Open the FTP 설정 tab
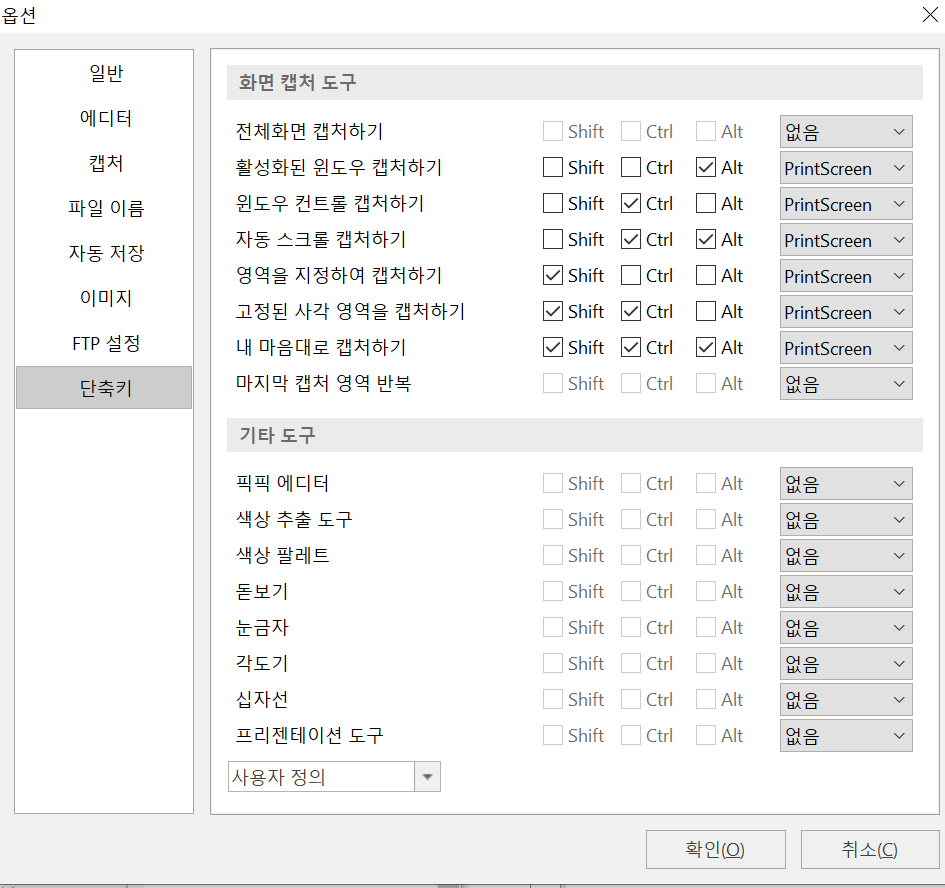Image resolution: width=945 pixels, height=888 pixels. click(105, 343)
